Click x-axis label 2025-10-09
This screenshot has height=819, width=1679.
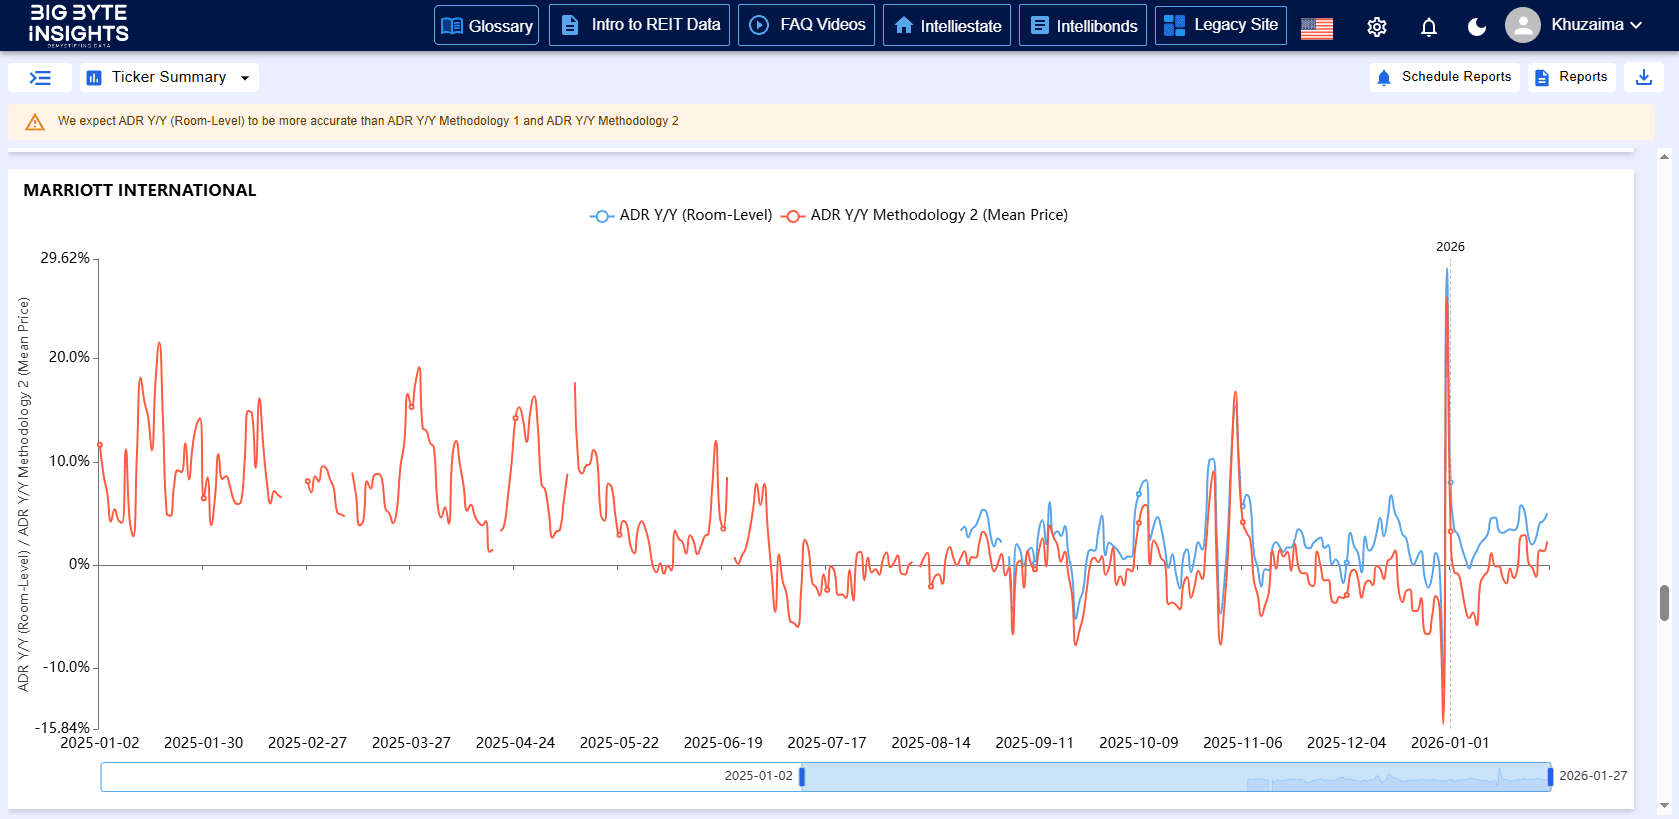tap(1139, 743)
